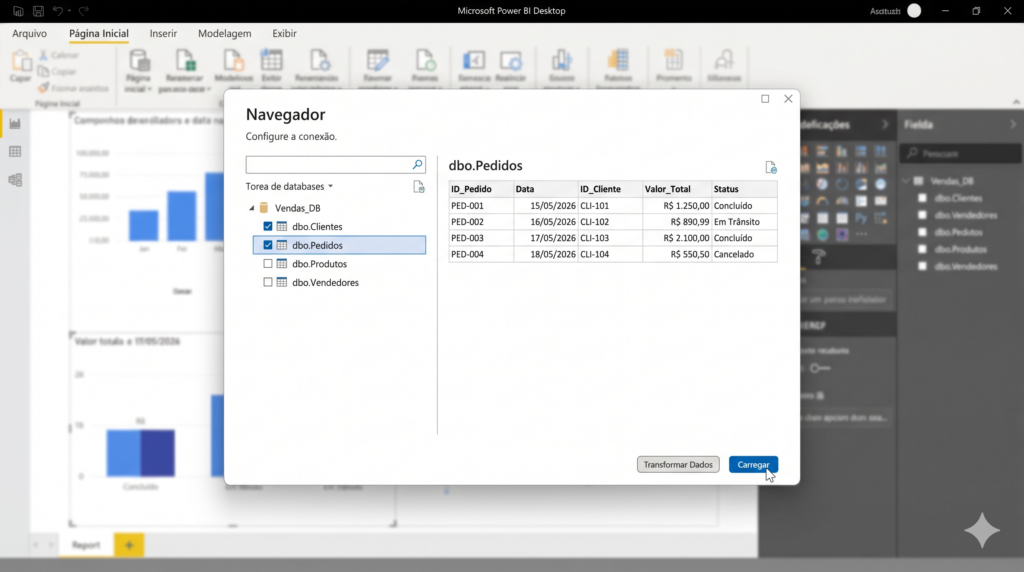1024x572 pixels.
Task: Check the dbo.Vendedores checkbox
Action: click(x=268, y=283)
